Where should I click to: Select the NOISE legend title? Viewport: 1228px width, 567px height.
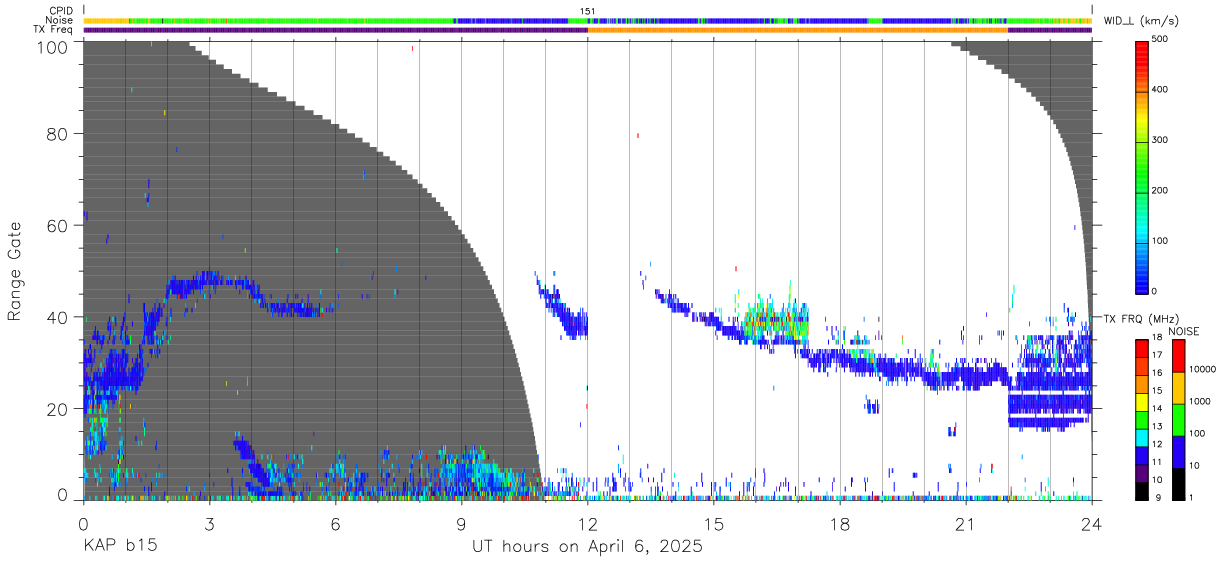1183,331
